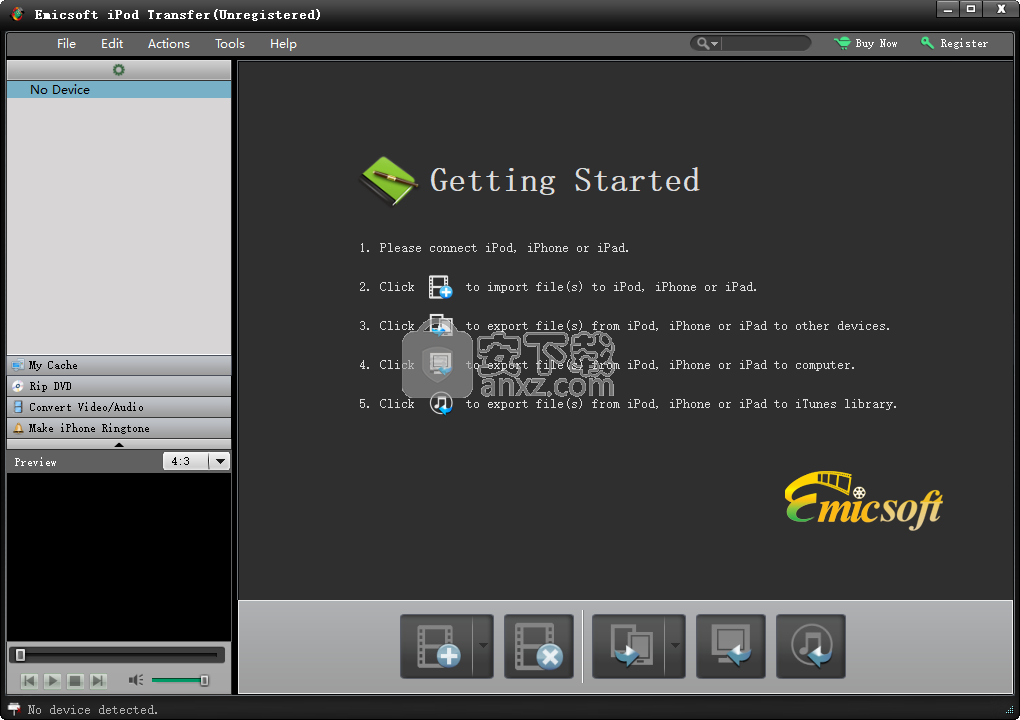Click the green key Register icon

point(927,43)
